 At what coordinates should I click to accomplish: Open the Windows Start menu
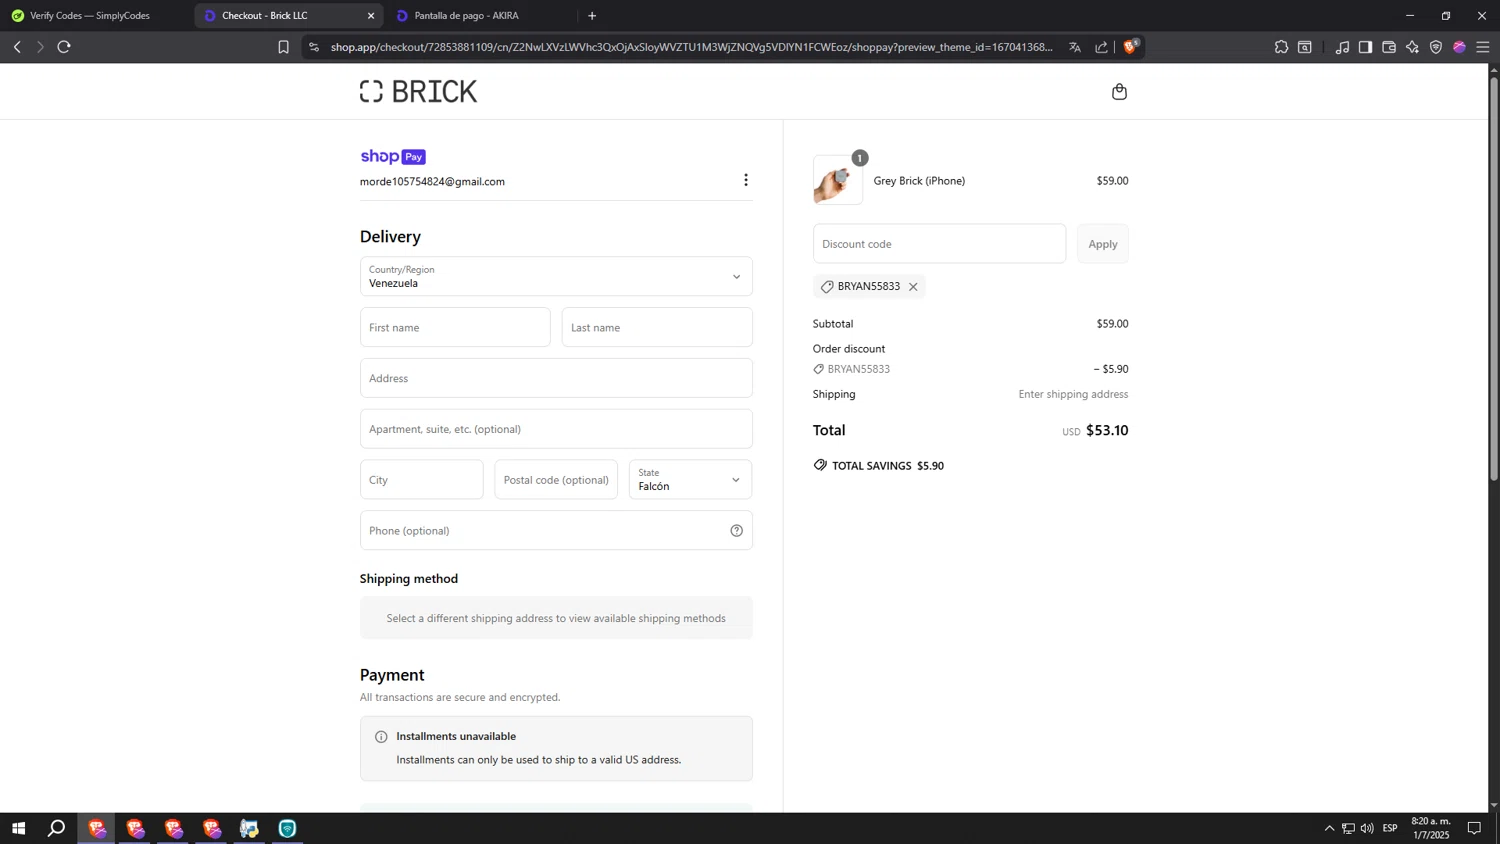pyautogui.click(x=18, y=828)
